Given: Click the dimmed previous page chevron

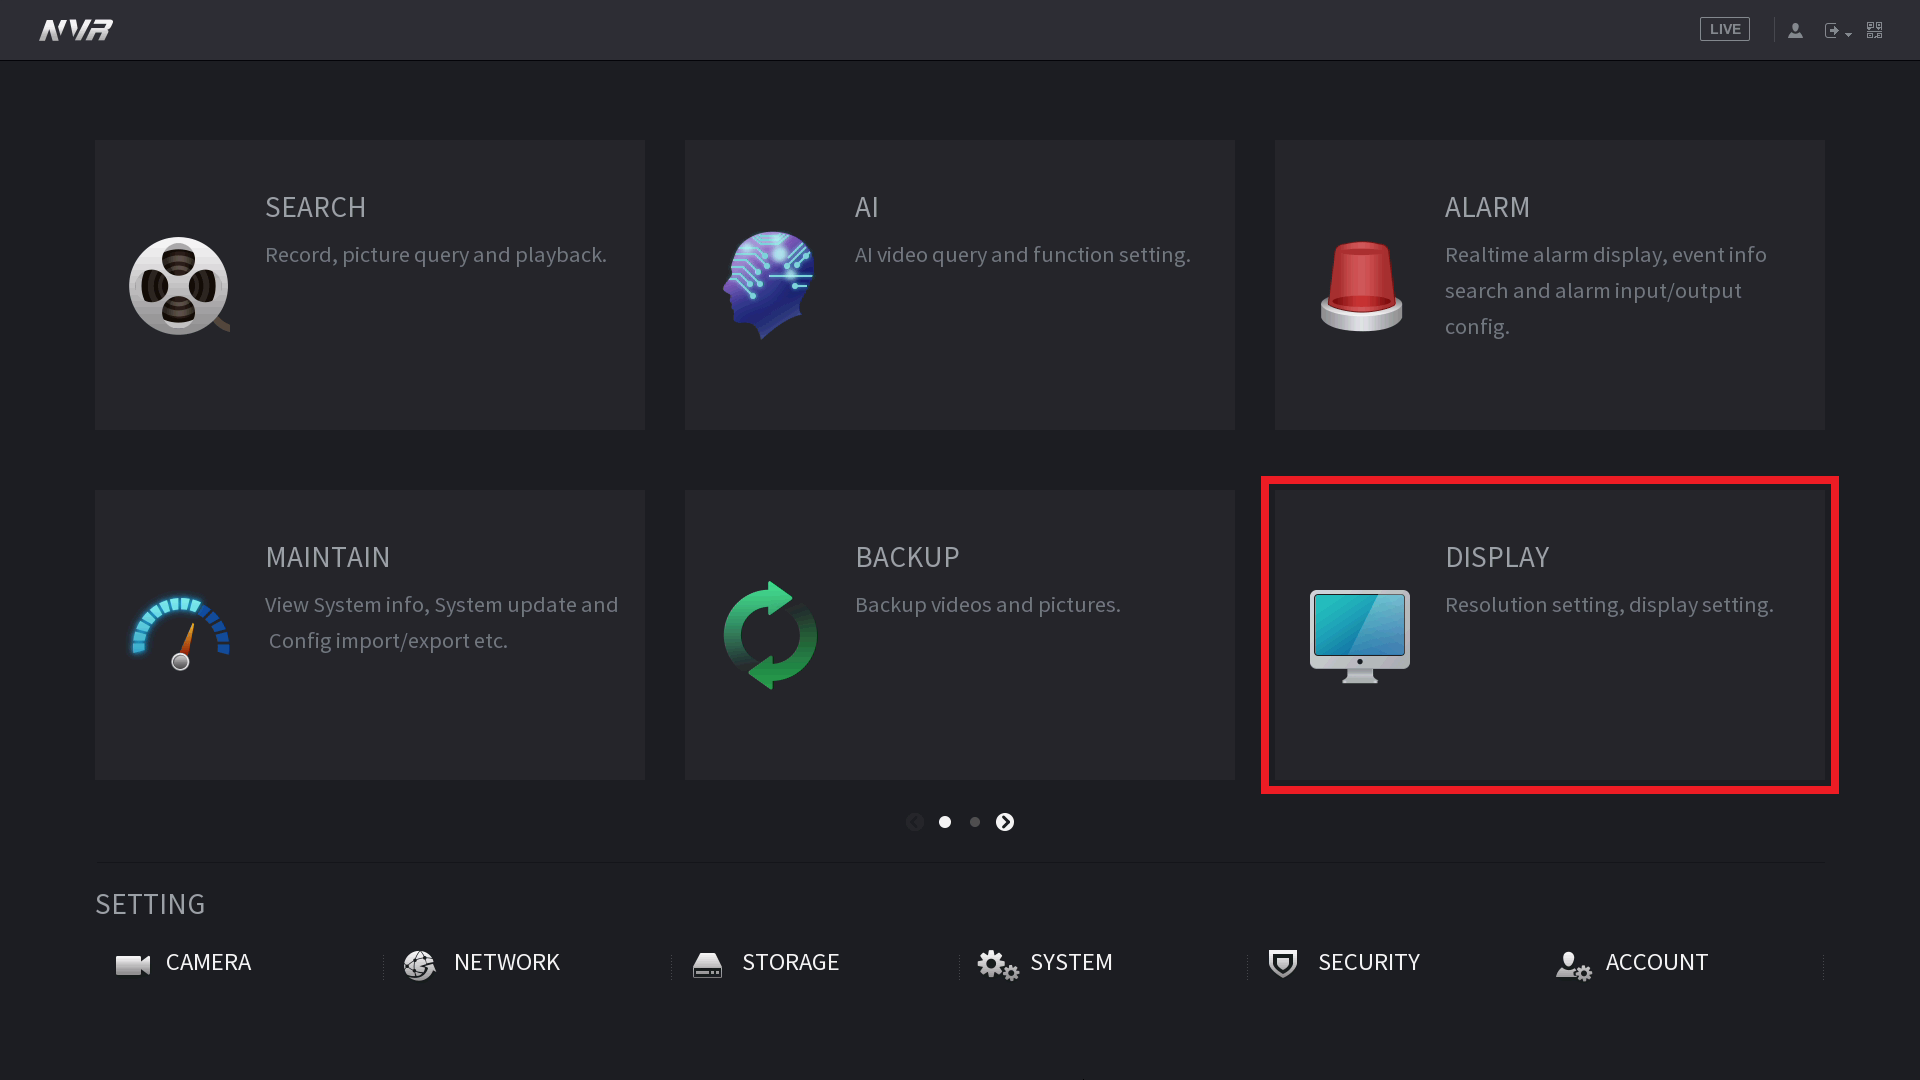Looking at the screenshot, I should (915, 822).
